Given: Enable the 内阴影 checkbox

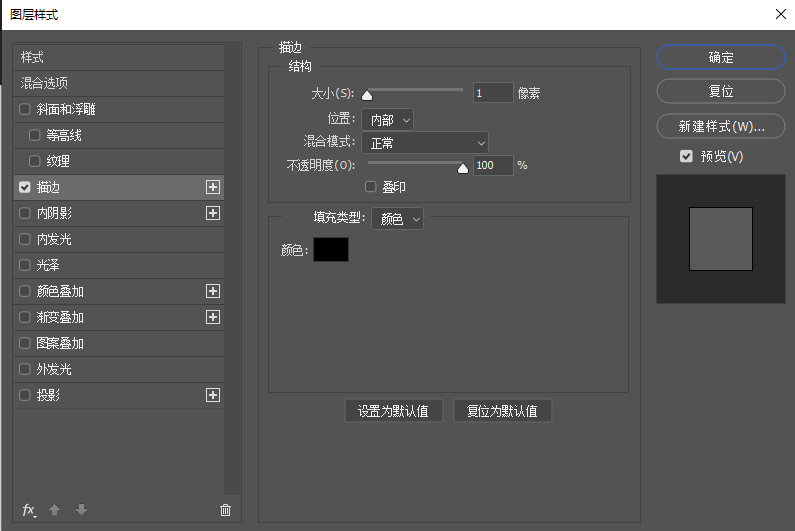Looking at the screenshot, I should pos(24,213).
